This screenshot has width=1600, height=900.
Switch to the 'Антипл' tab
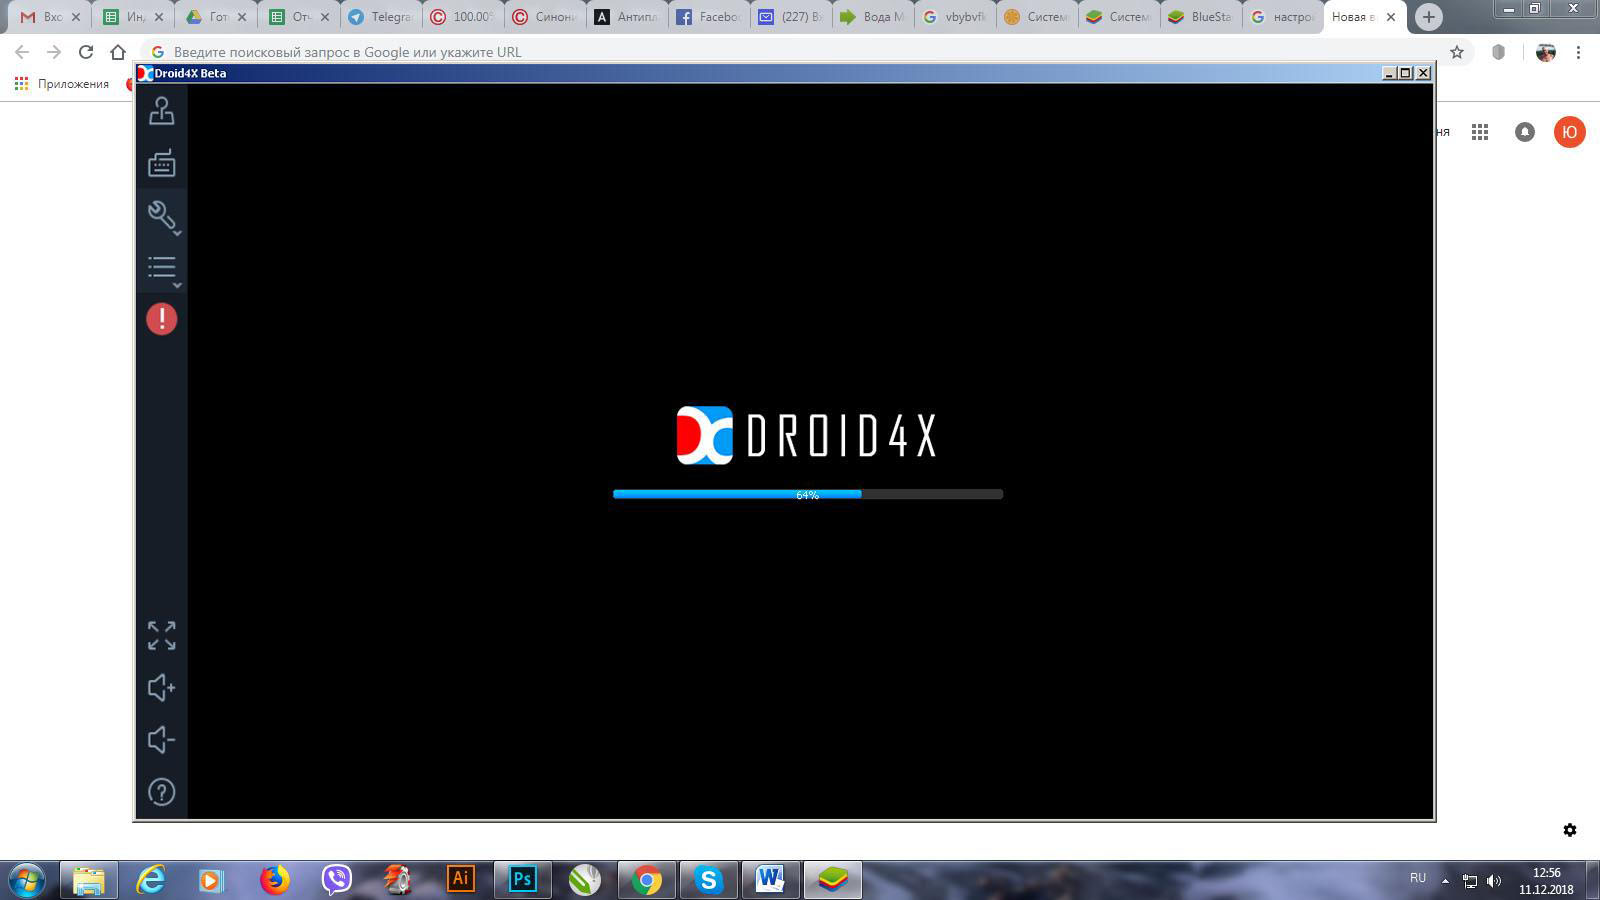coord(627,17)
